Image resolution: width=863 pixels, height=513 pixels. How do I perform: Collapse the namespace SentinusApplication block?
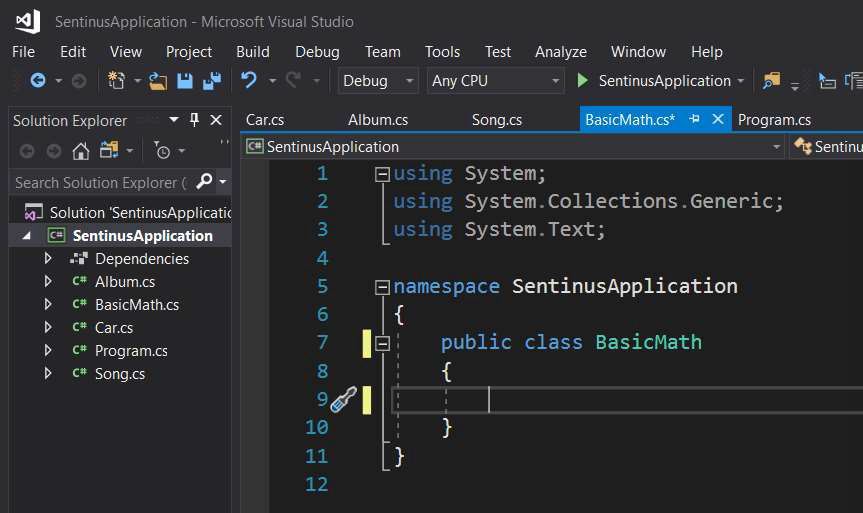[382, 287]
